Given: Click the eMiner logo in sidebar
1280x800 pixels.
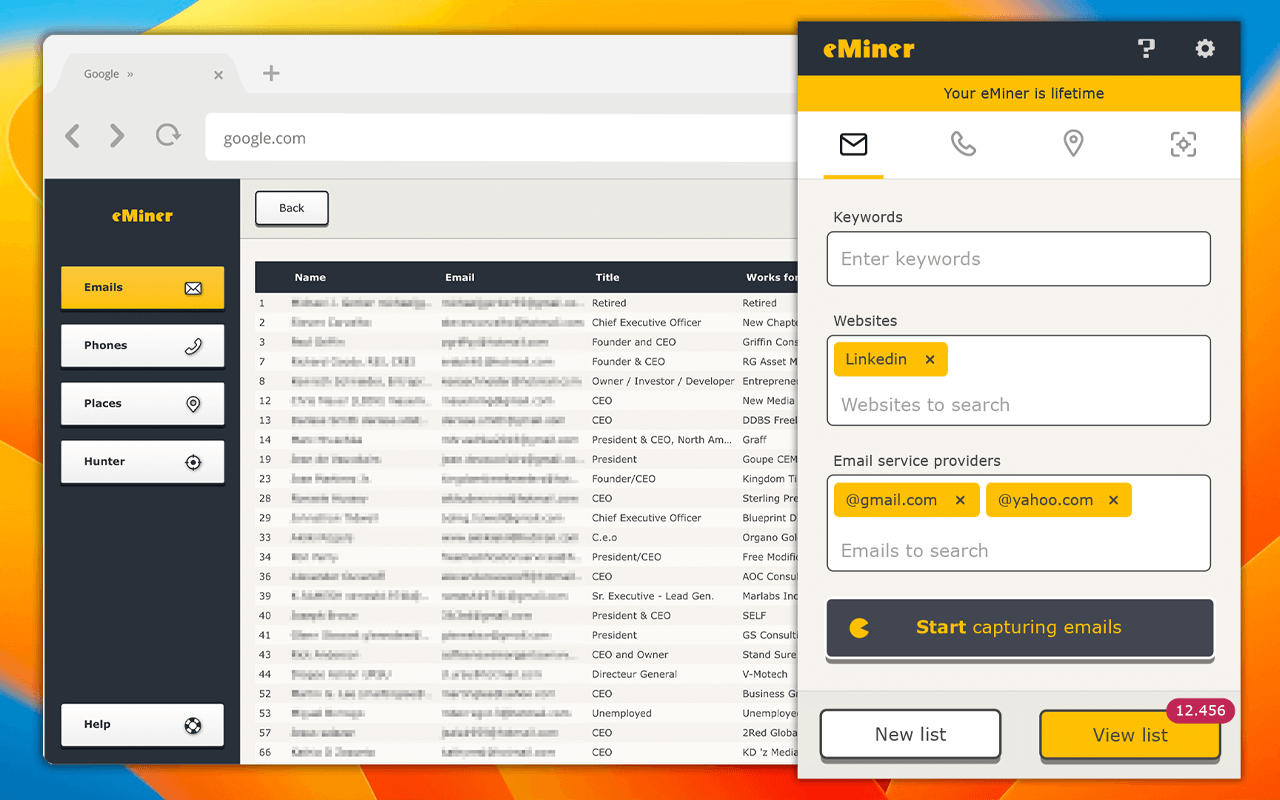Looking at the screenshot, I should coord(142,215).
